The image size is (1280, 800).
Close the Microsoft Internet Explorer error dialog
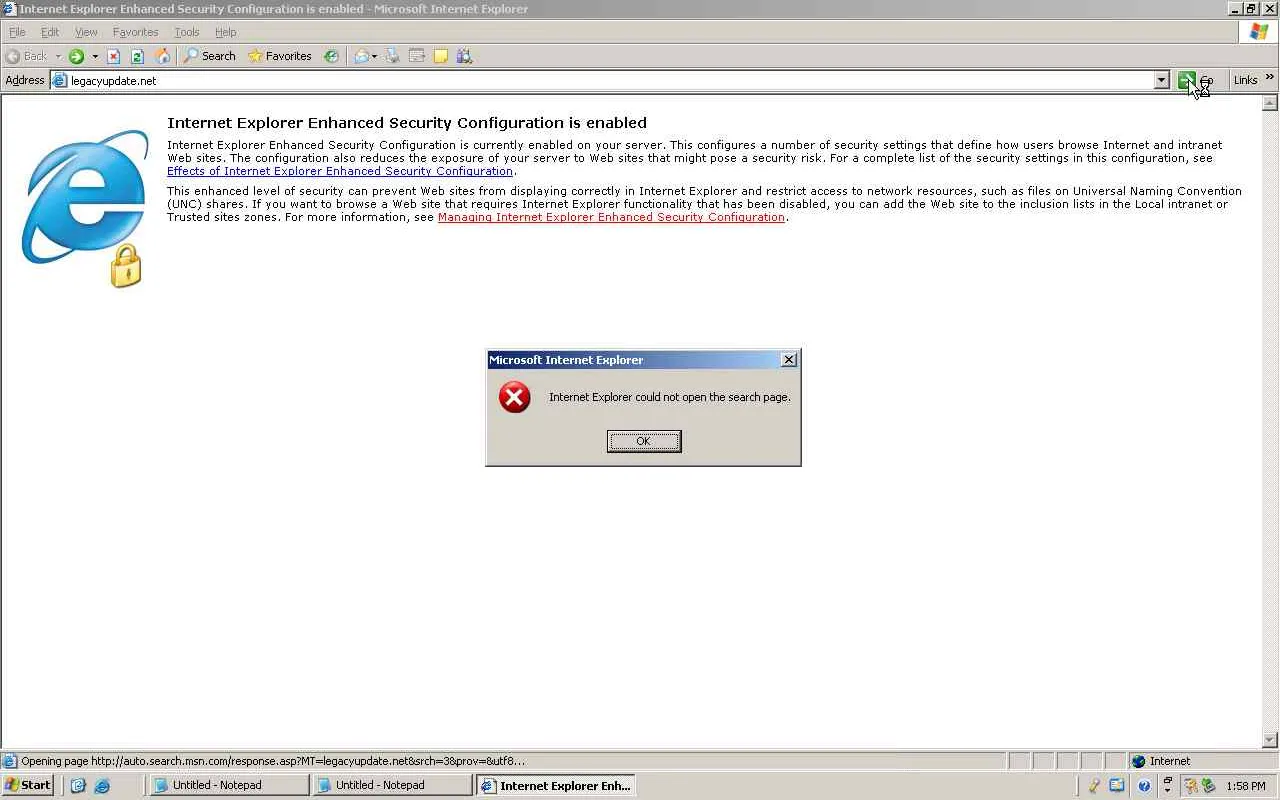[x=789, y=360]
